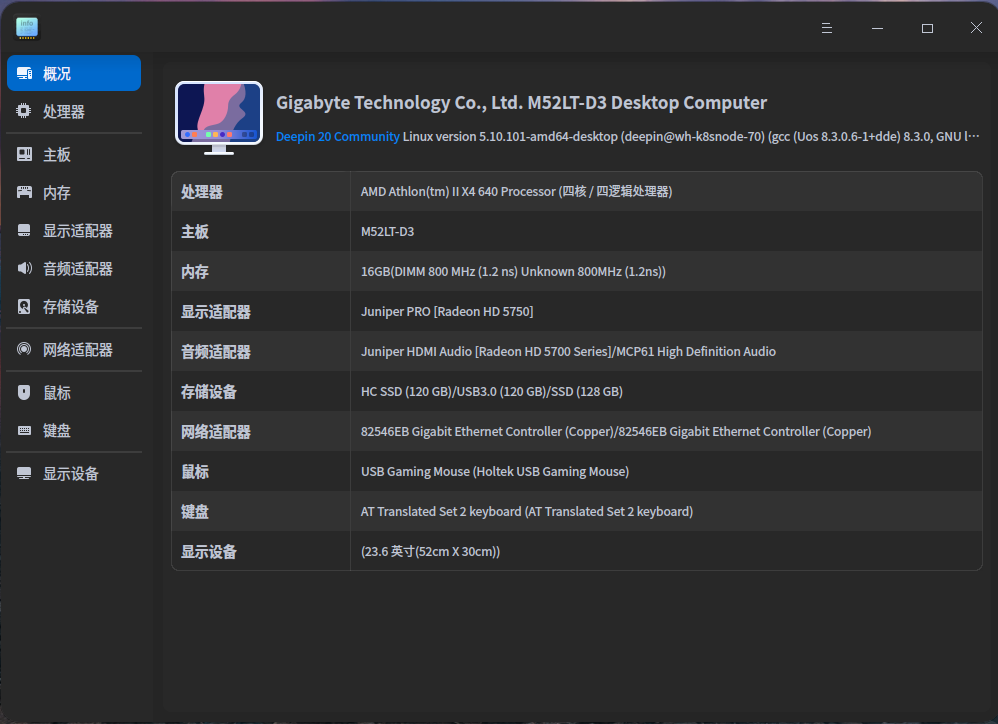Click the 内存 row label in table
Screen dimensions: 998x724
[195, 272]
